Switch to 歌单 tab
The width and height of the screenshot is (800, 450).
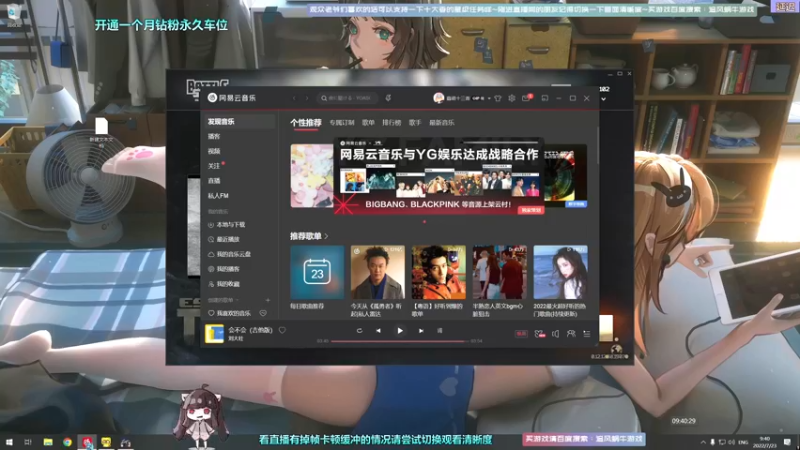(368, 122)
